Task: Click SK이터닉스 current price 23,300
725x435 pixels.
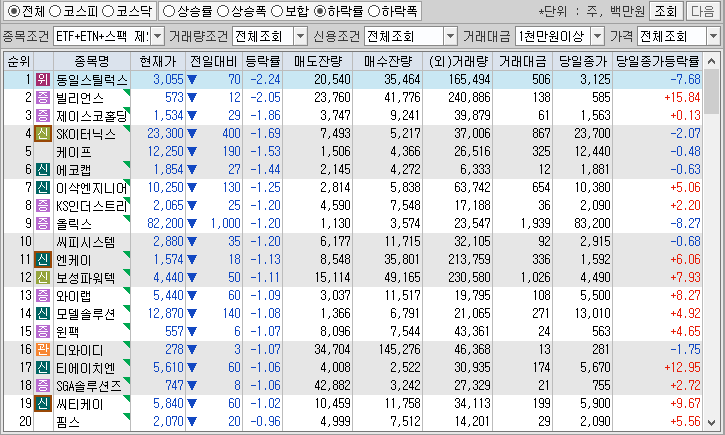Action: pos(166,134)
